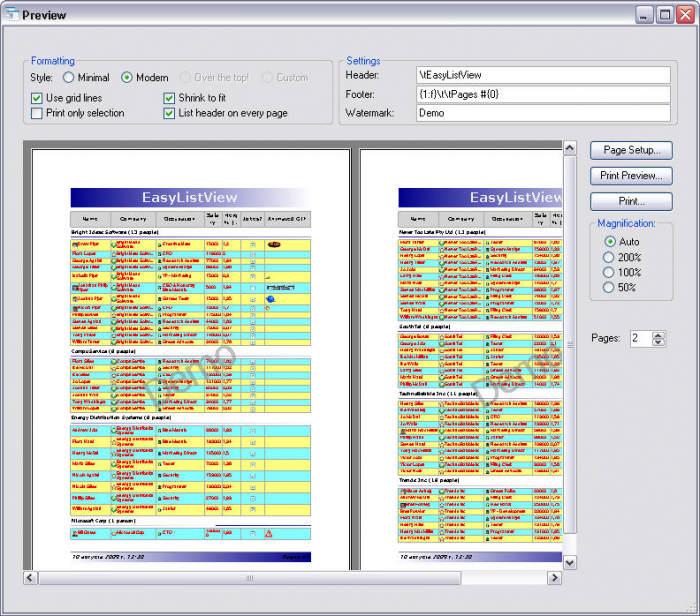Choose 100% magnification
700x616 pixels.
608,272
